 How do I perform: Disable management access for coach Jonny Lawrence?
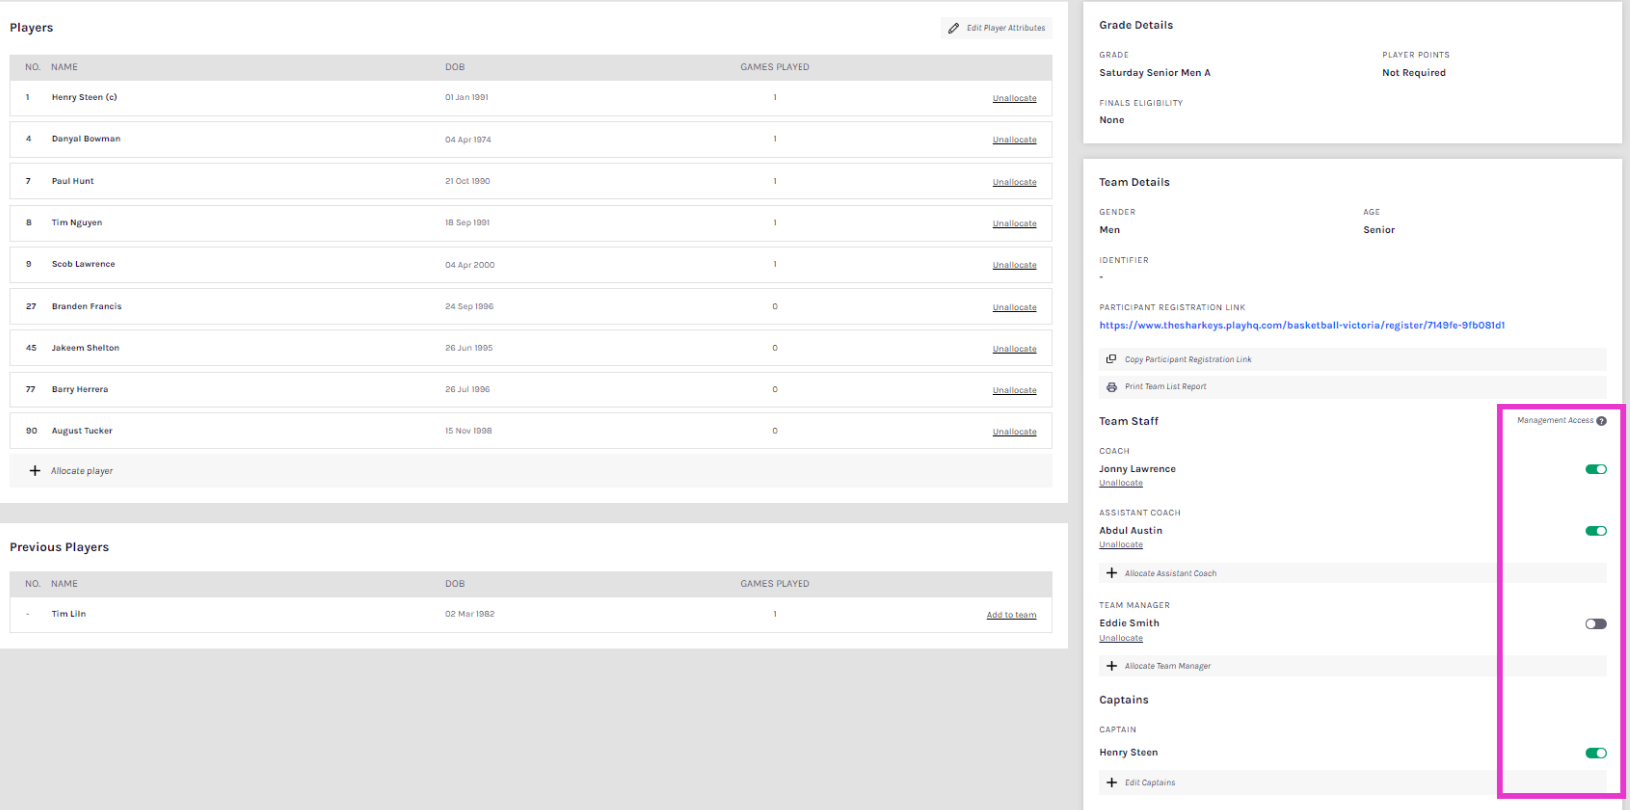1595,469
